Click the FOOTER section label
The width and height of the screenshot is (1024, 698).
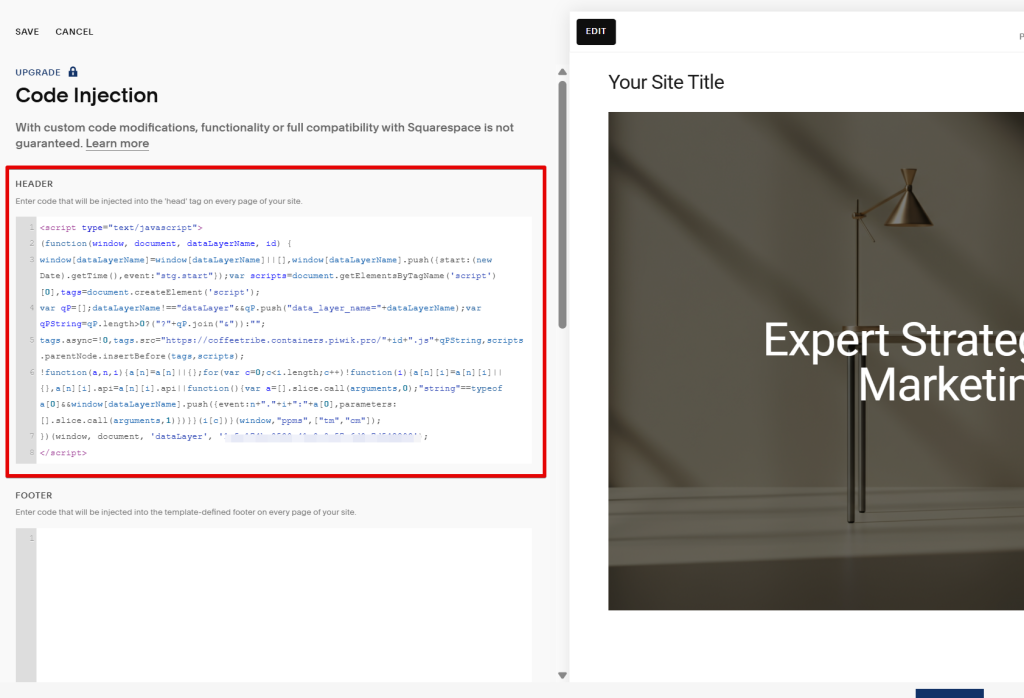tap(34, 496)
